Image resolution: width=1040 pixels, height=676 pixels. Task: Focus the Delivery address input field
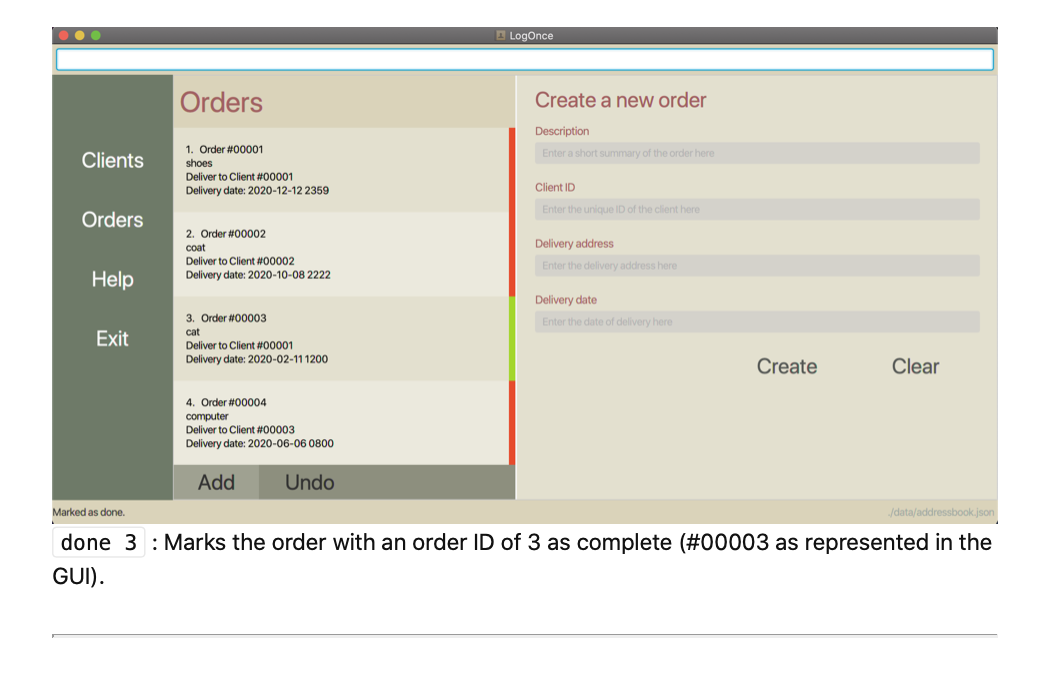coord(757,266)
